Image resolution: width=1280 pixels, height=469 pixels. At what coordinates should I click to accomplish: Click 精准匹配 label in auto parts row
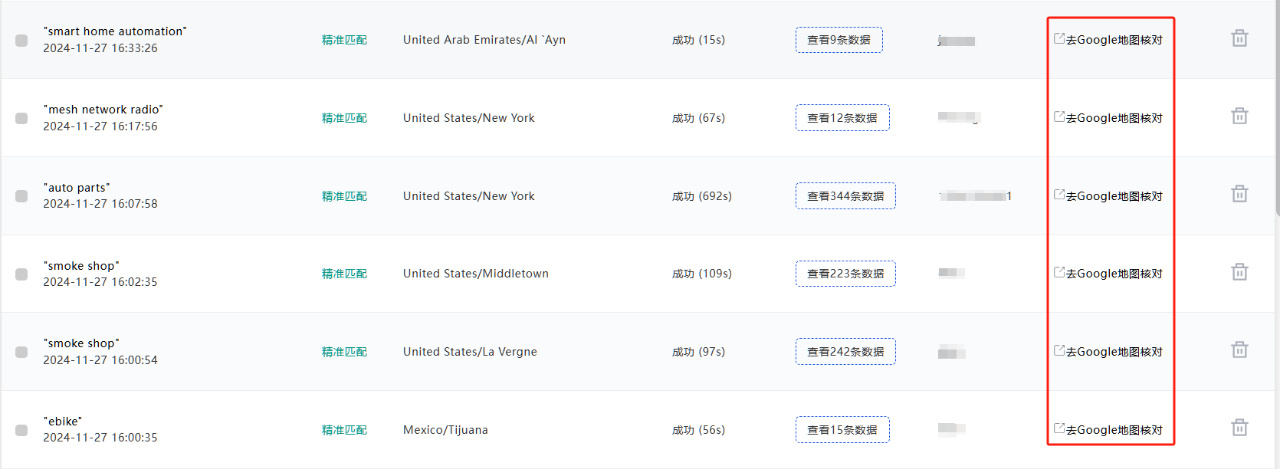[x=344, y=196]
